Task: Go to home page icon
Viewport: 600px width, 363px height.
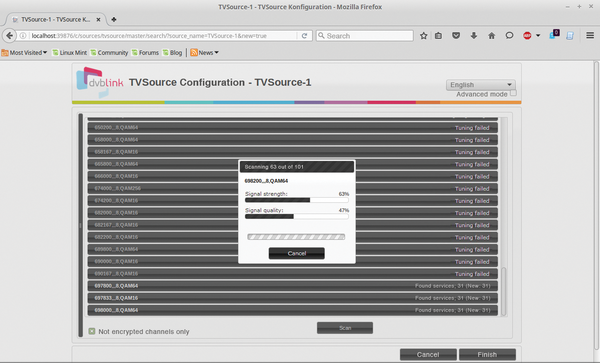Action: (491, 36)
